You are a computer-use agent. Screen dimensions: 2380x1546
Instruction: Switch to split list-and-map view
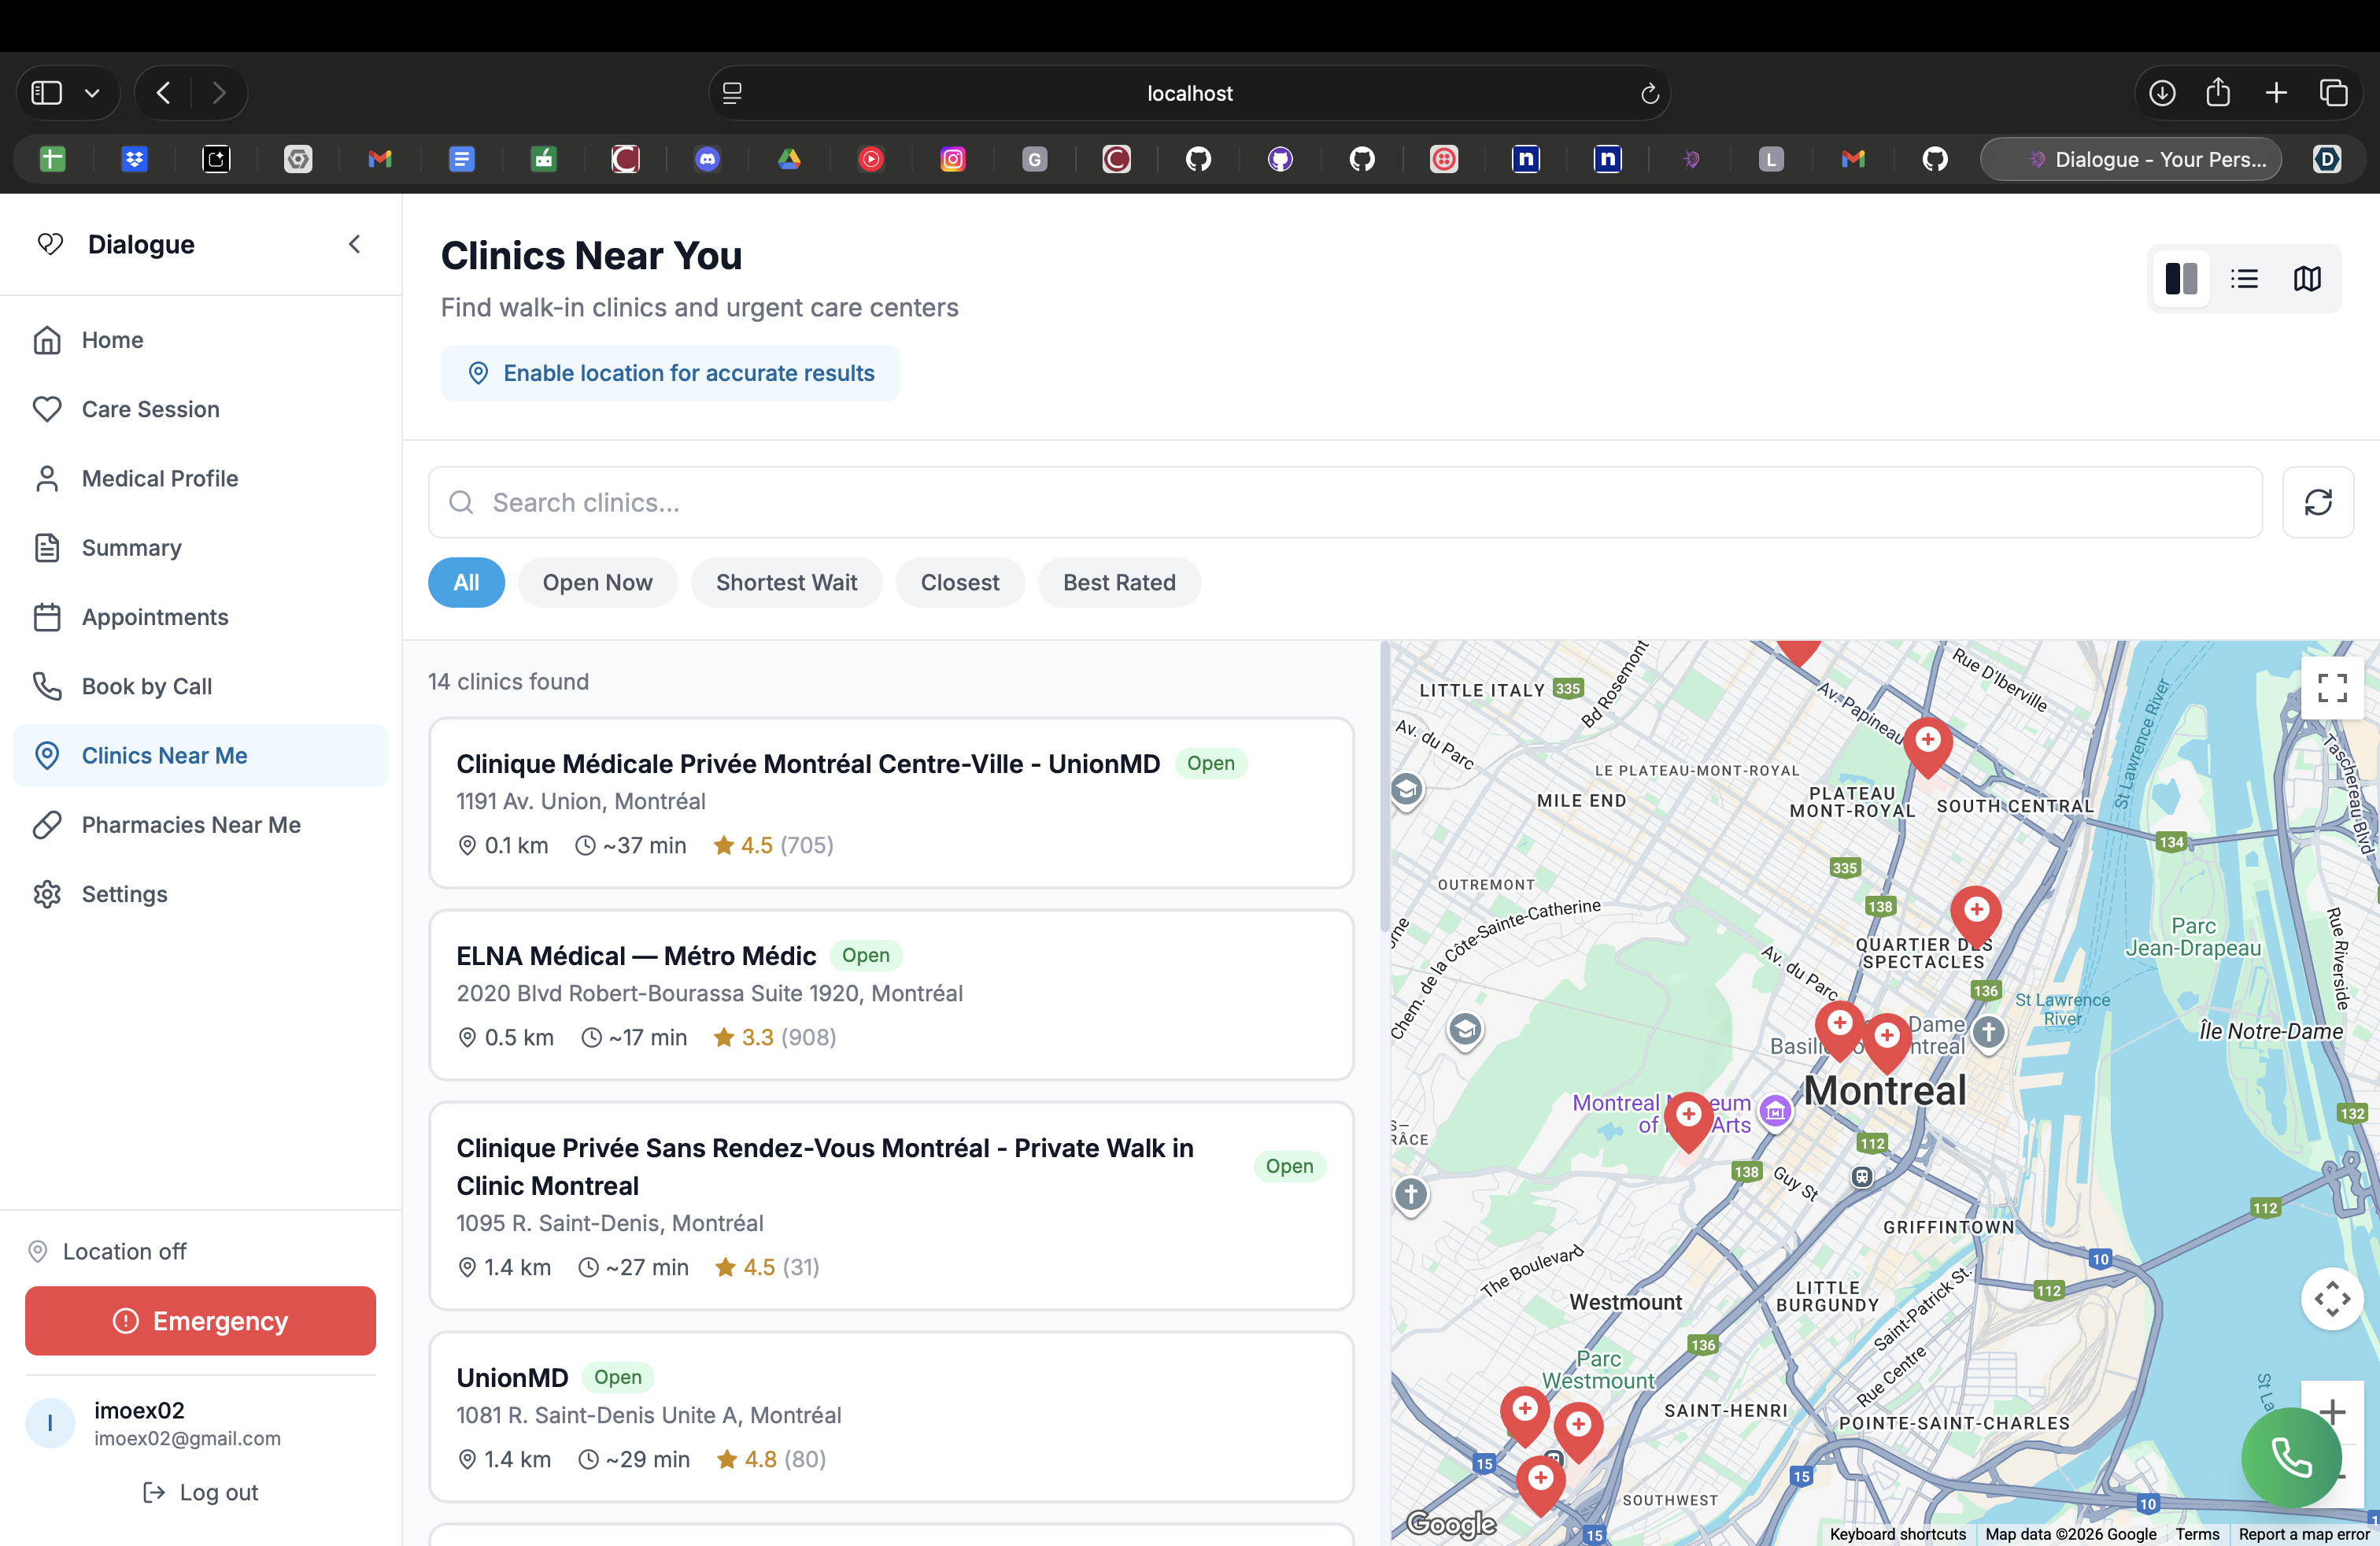click(x=2180, y=279)
